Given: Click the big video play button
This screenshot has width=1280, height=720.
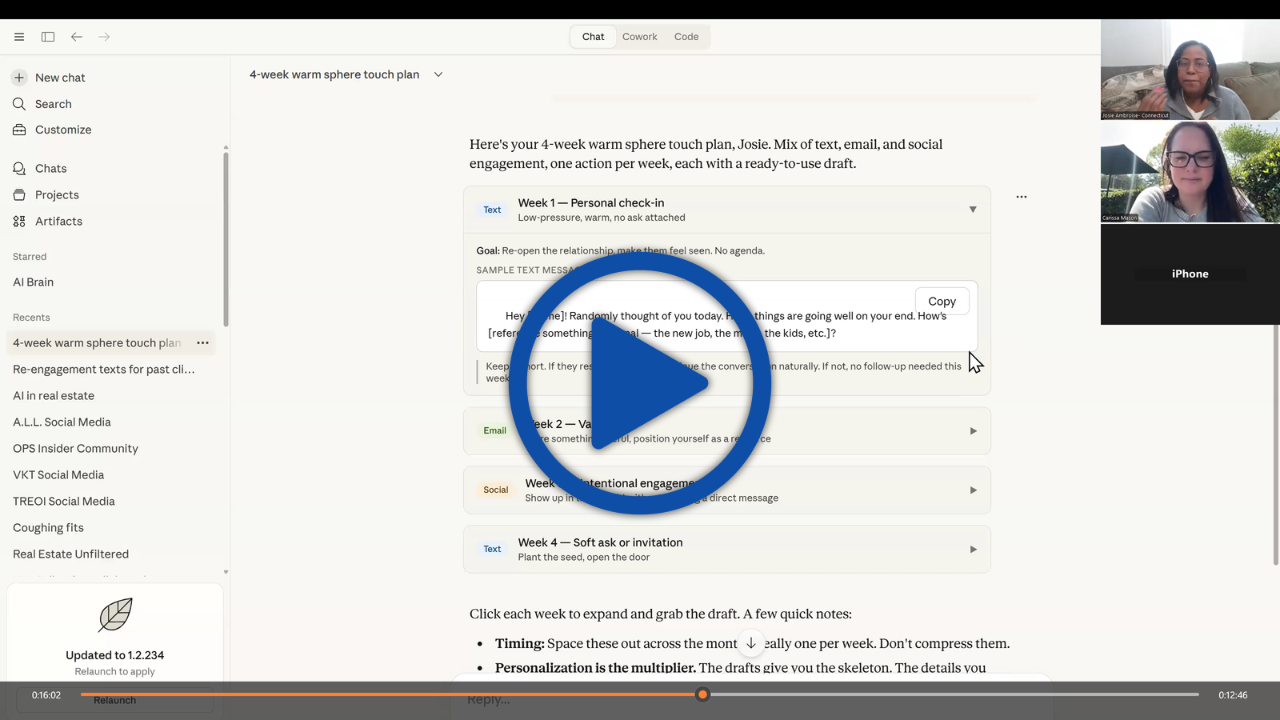Looking at the screenshot, I should click(640, 385).
